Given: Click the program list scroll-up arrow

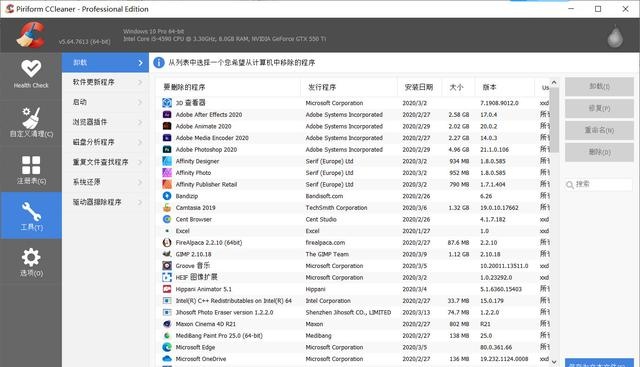Looking at the screenshot, I should (554, 82).
